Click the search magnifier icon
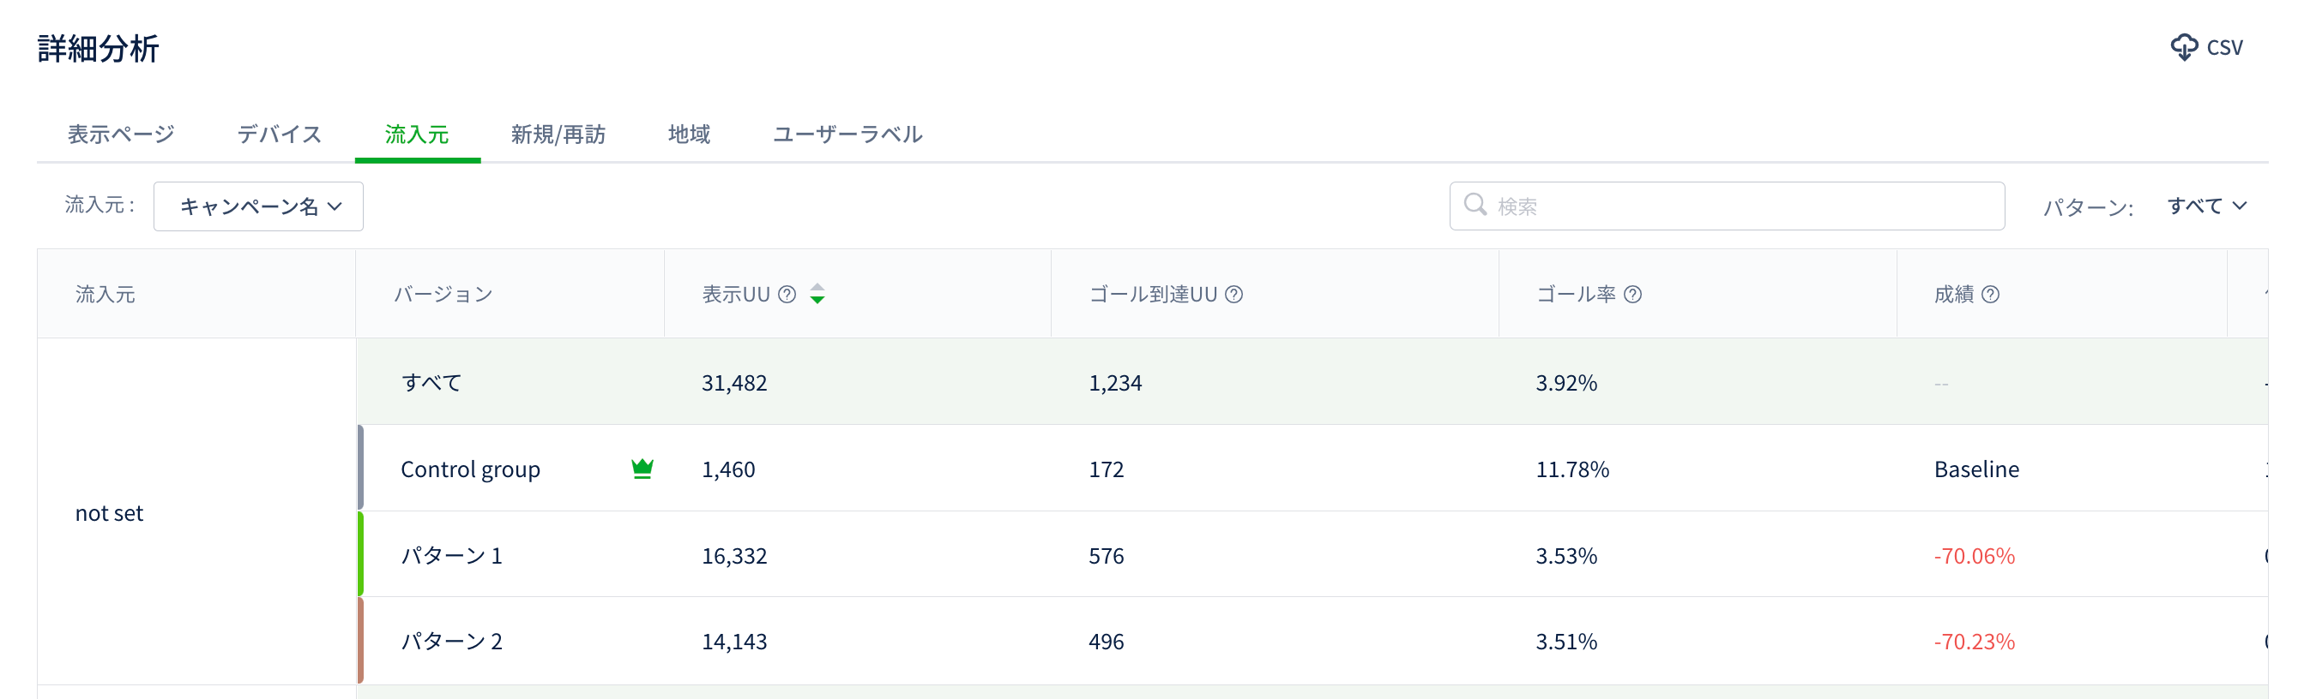 click(x=1475, y=205)
